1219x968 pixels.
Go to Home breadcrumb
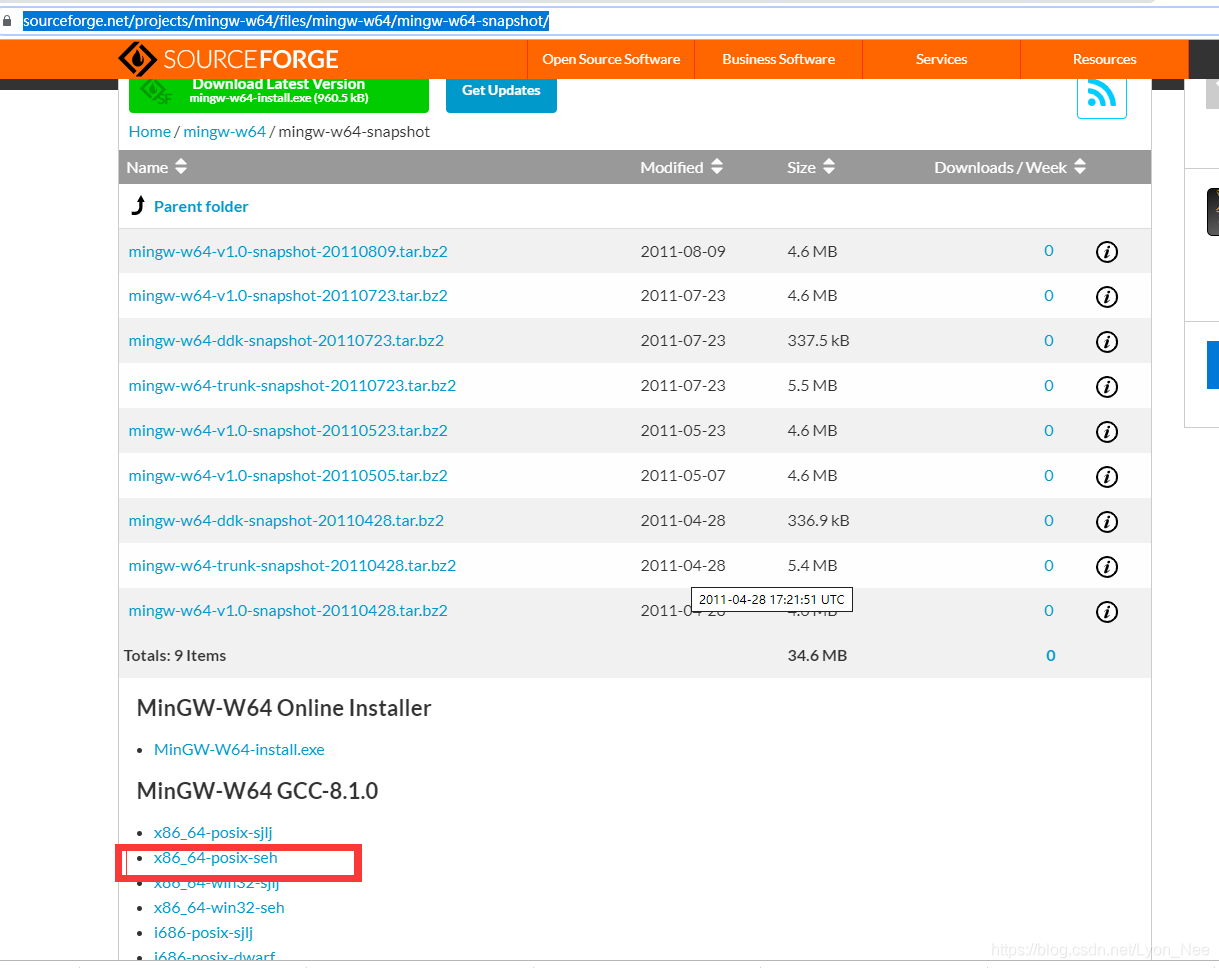click(150, 131)
